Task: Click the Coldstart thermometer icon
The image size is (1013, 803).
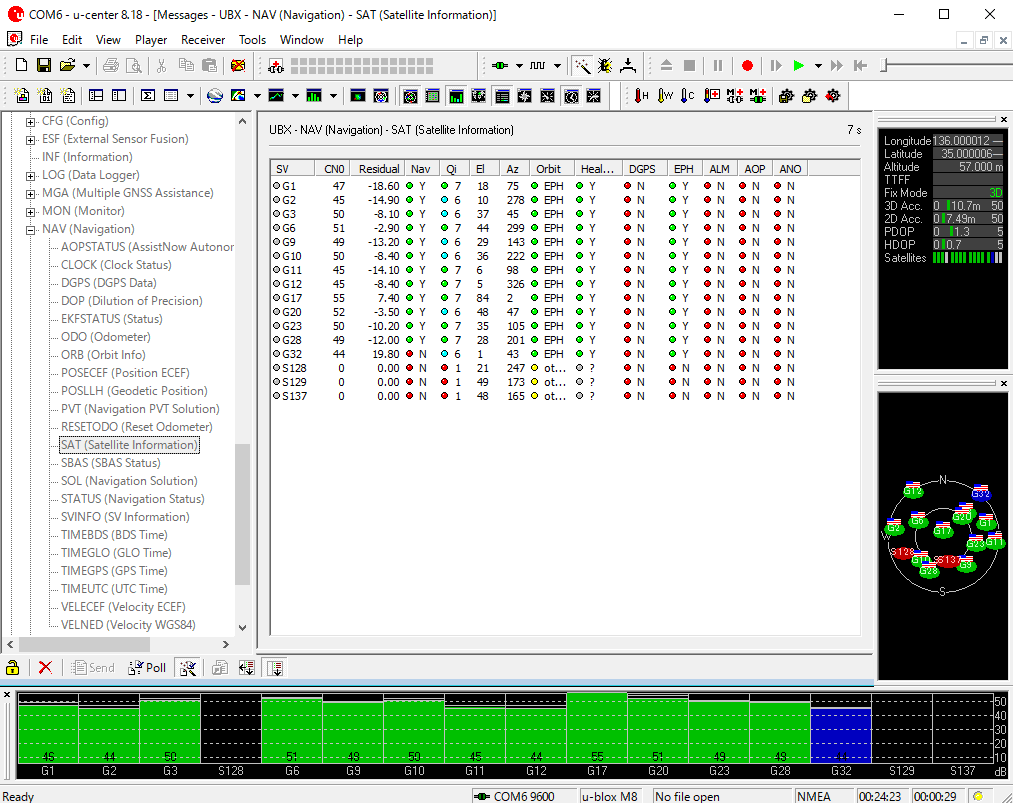Action: [x=687, y=96]
